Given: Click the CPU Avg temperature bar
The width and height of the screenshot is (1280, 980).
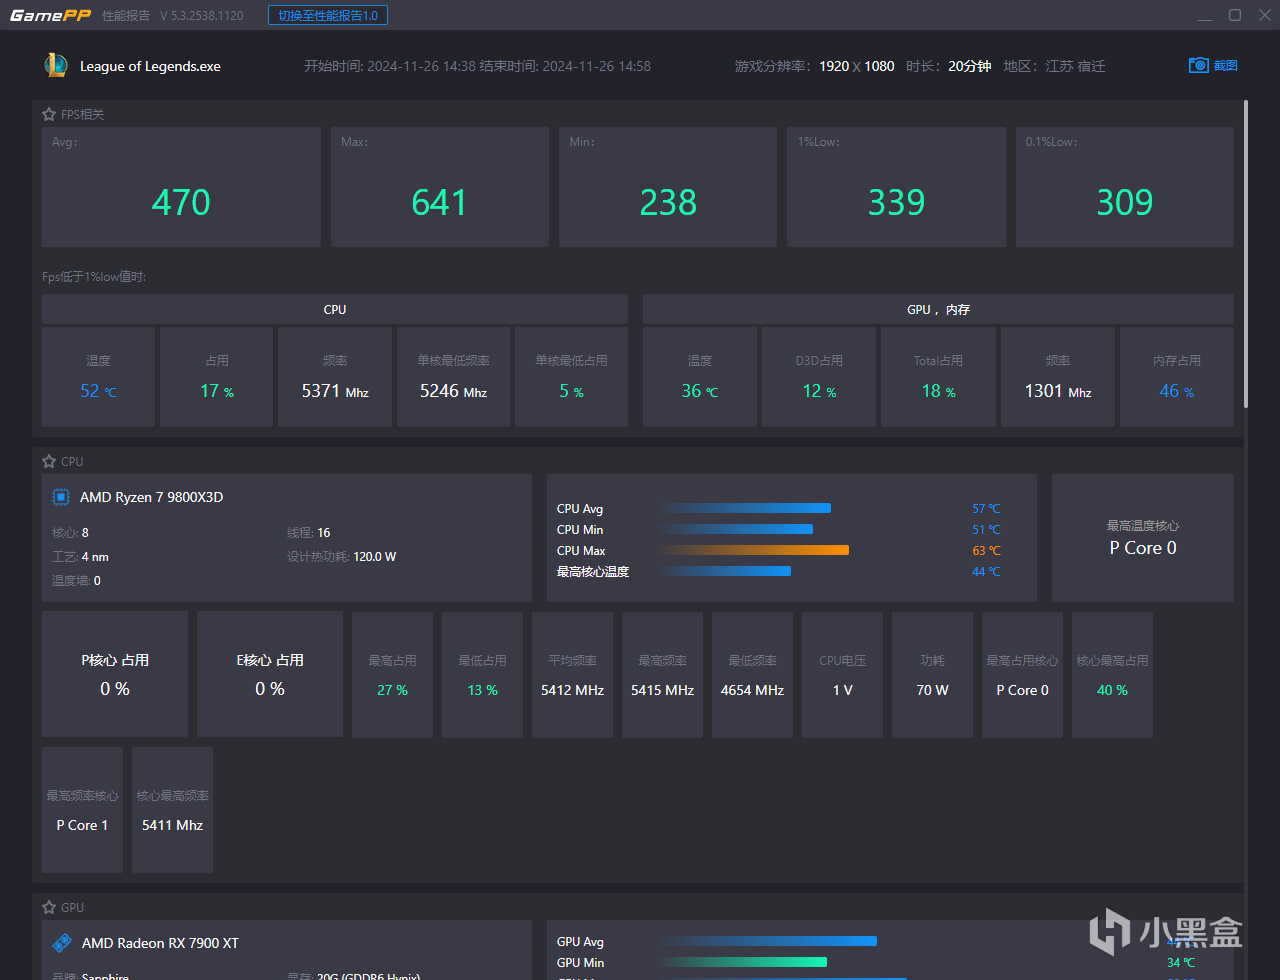Looking at the screenshot, I should 745,508.
